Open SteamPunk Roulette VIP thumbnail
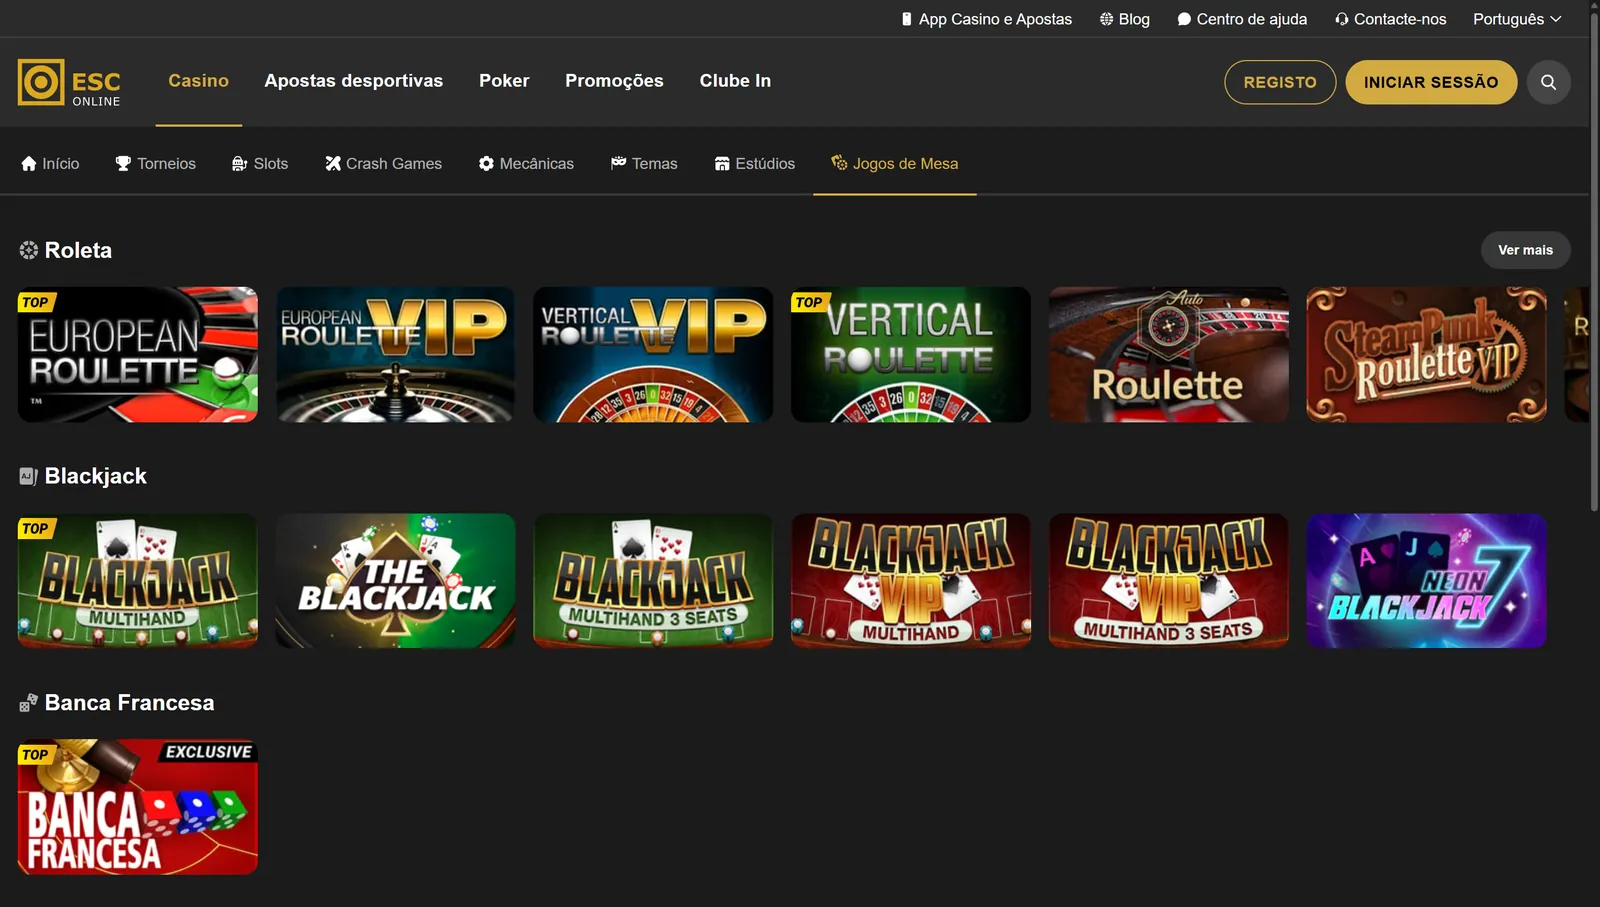 coord(1426,355)
